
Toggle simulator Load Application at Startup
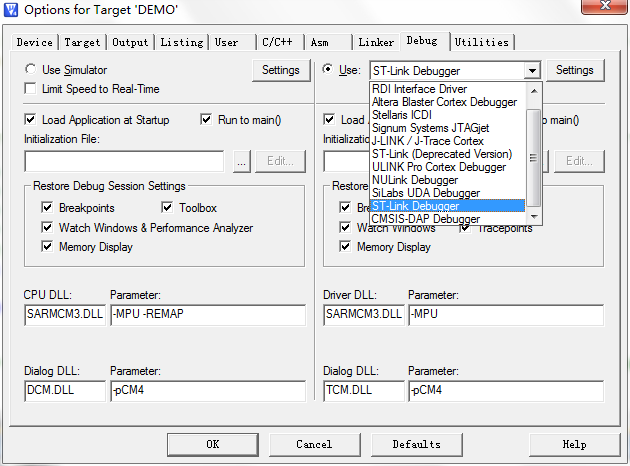tap(30, 119)
